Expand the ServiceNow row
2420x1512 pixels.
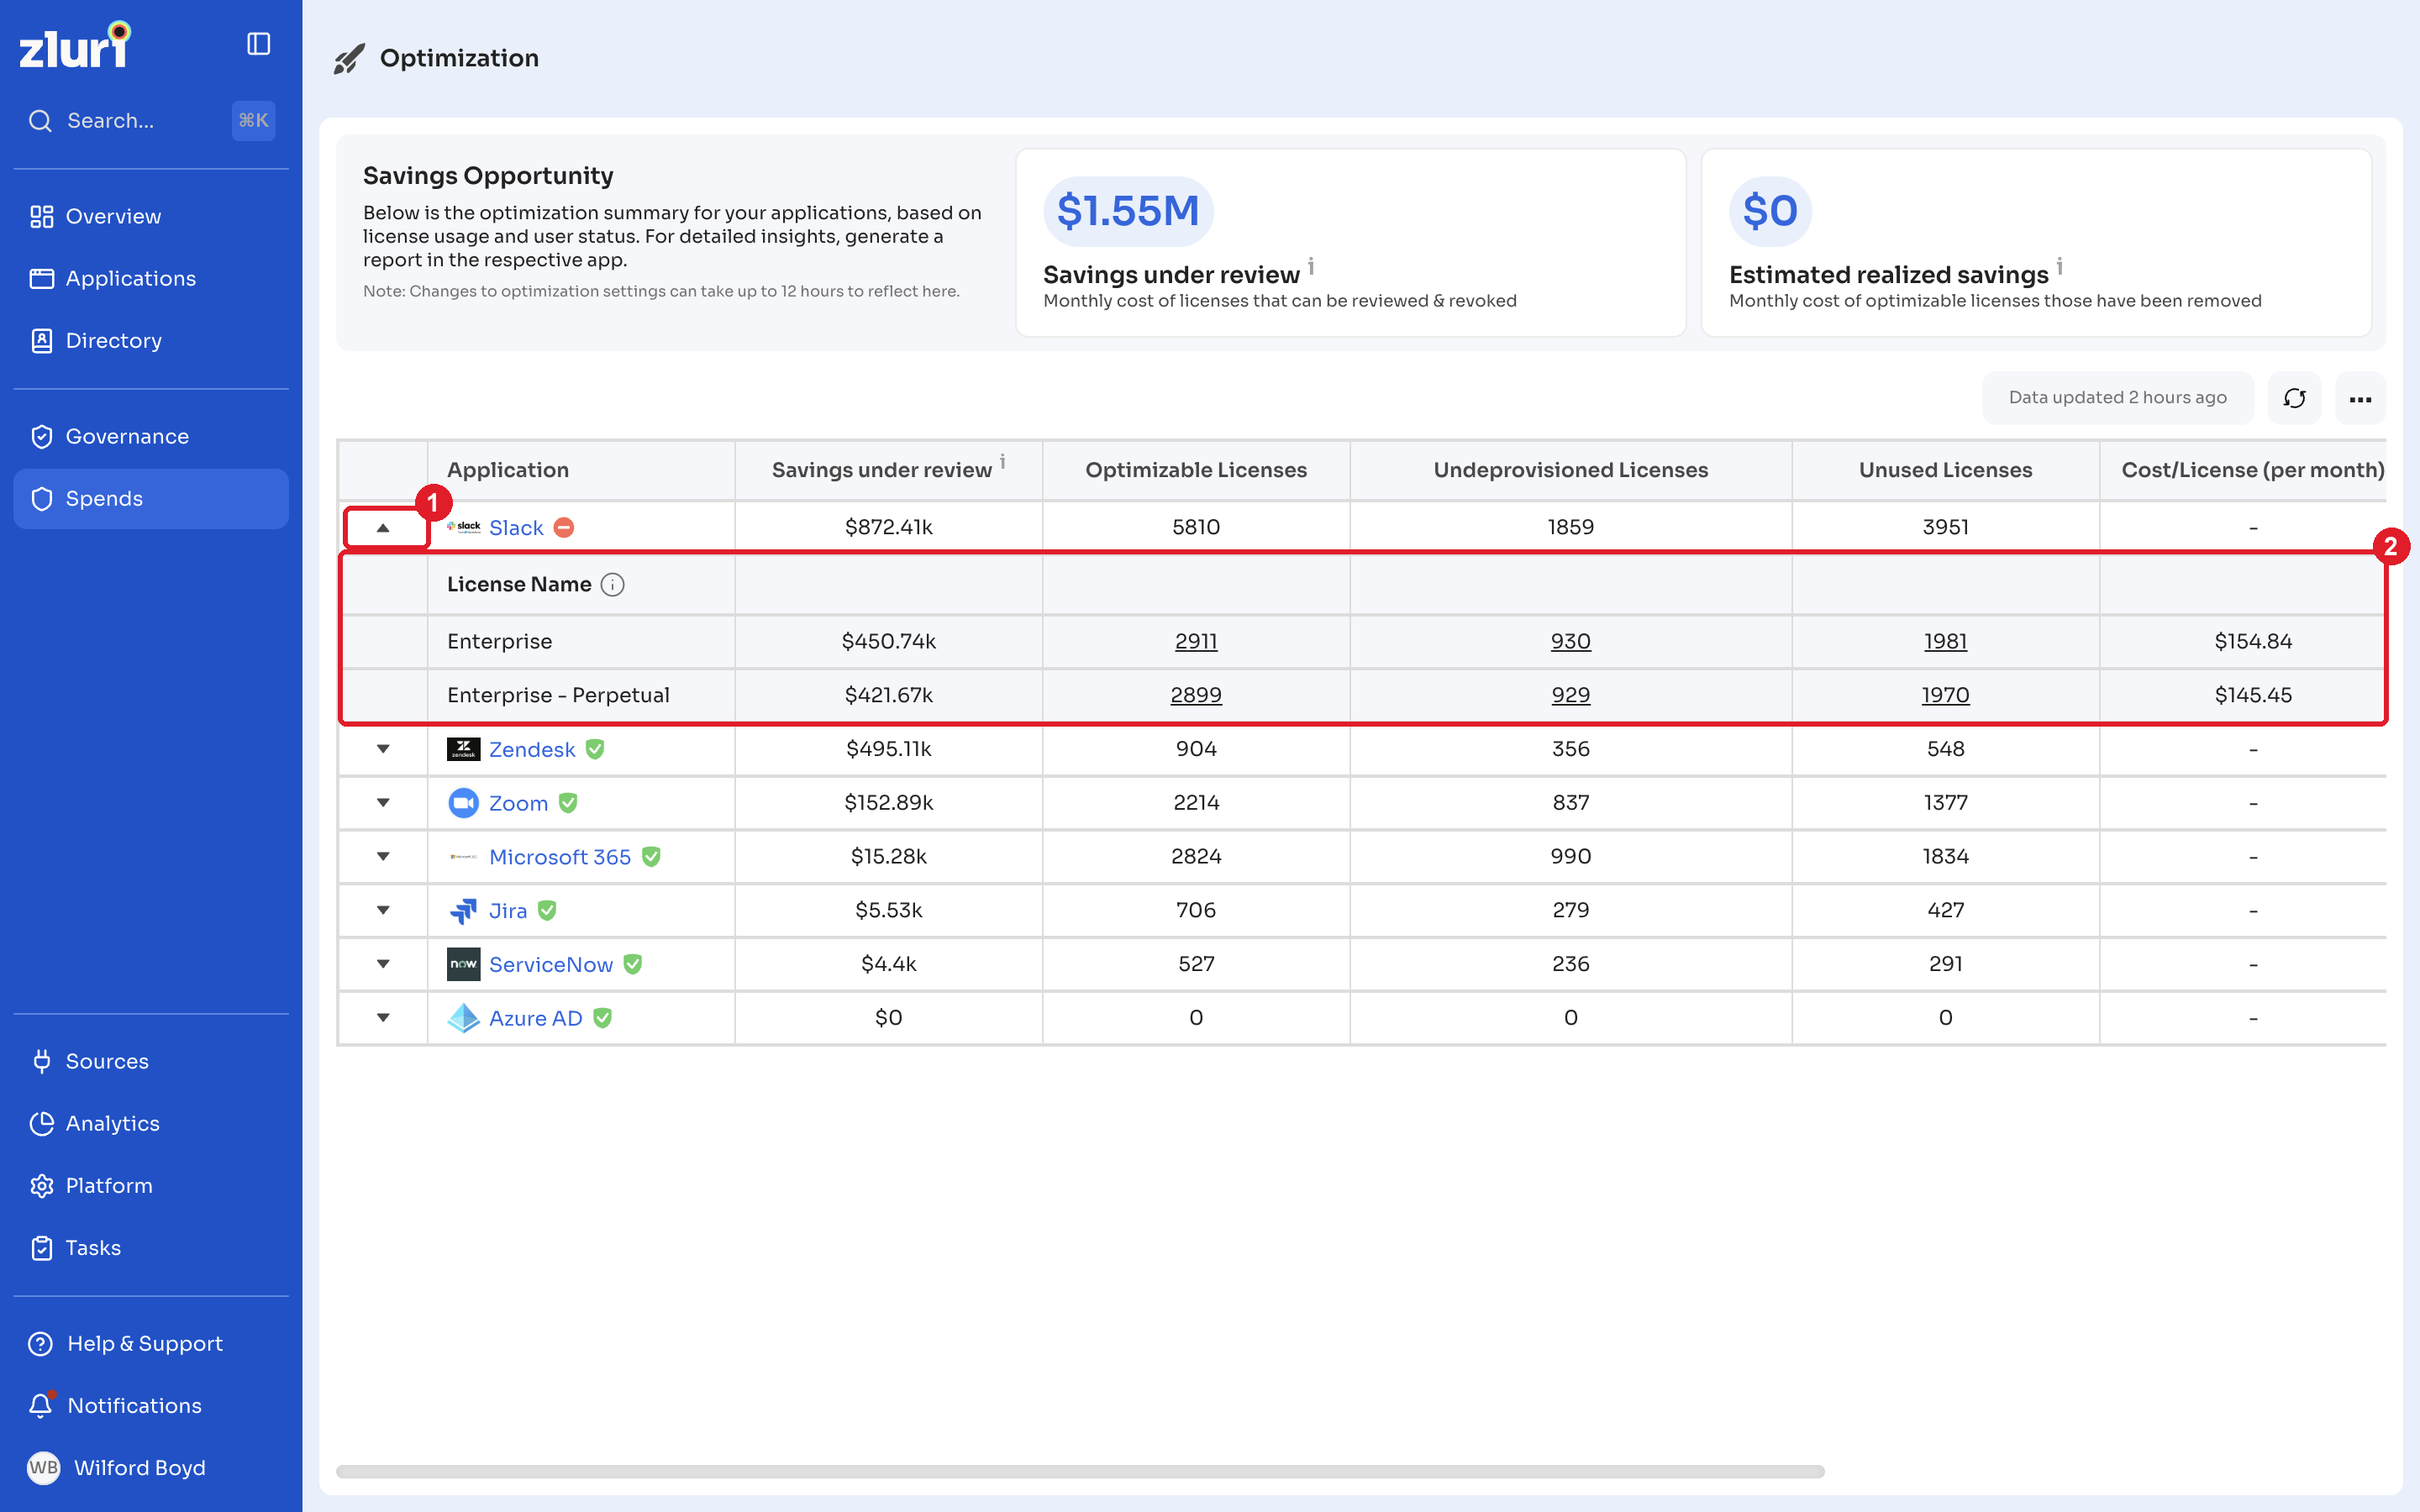383,964
